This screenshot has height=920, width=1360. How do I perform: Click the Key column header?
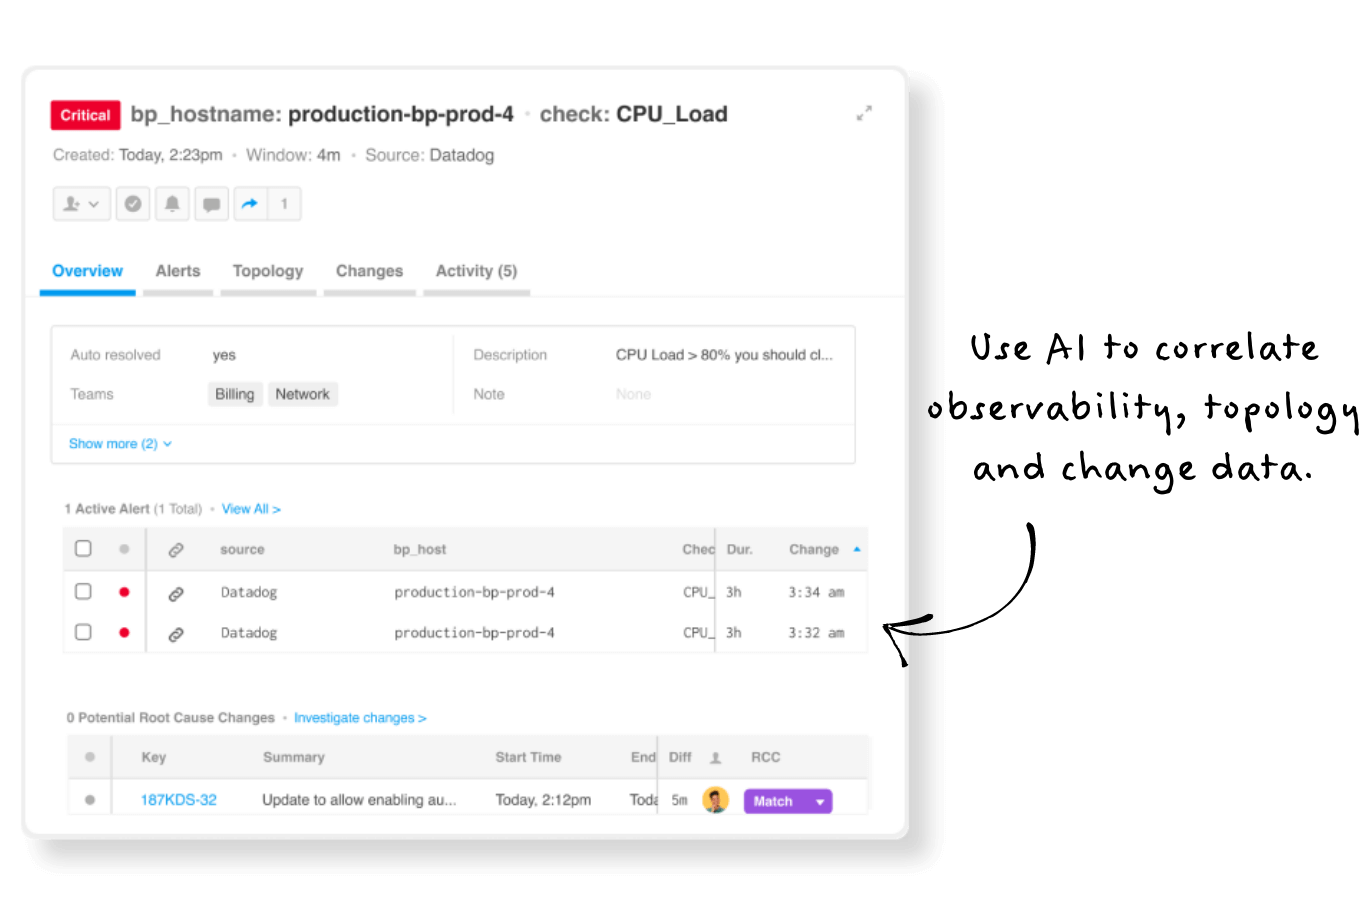point(154,757)
